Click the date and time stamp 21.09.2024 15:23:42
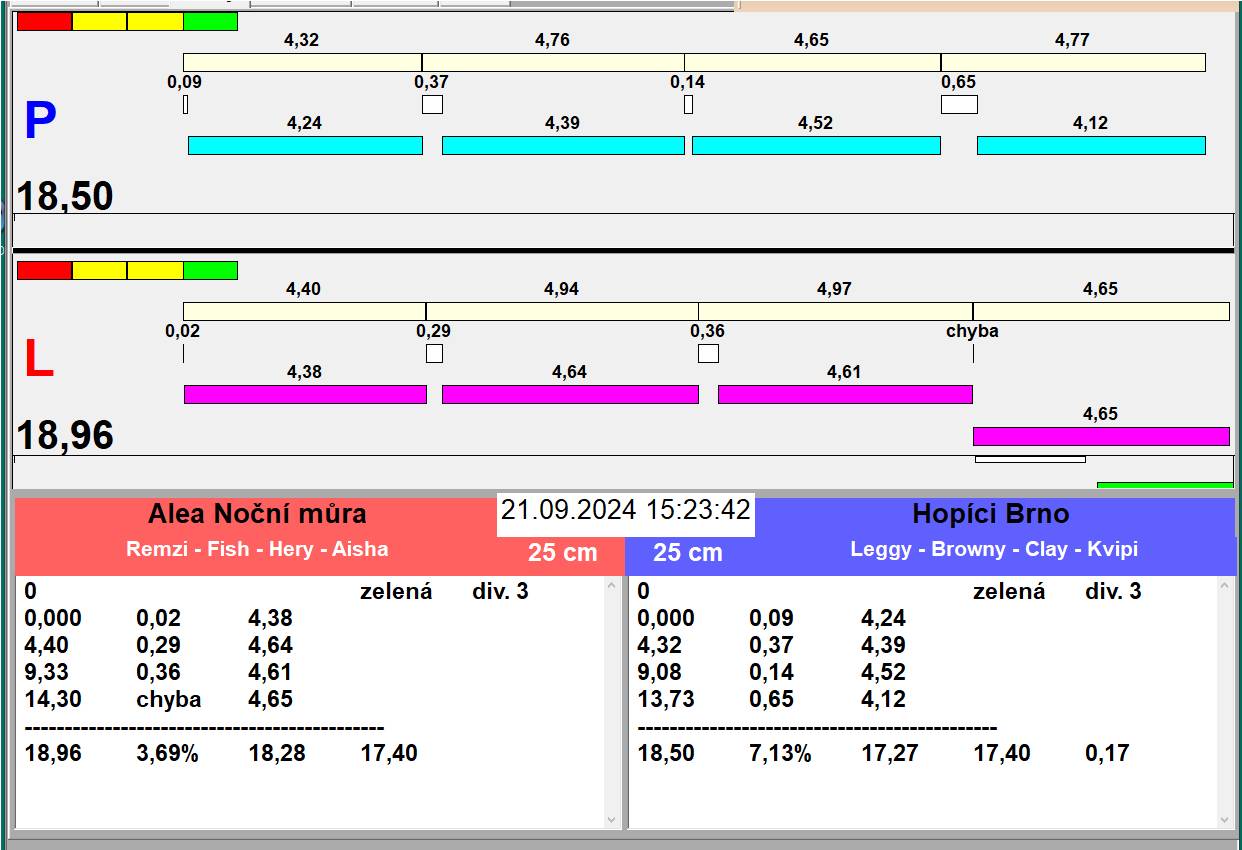The width and height of the screenshot is (1242, 850). (x=626, y=510)
